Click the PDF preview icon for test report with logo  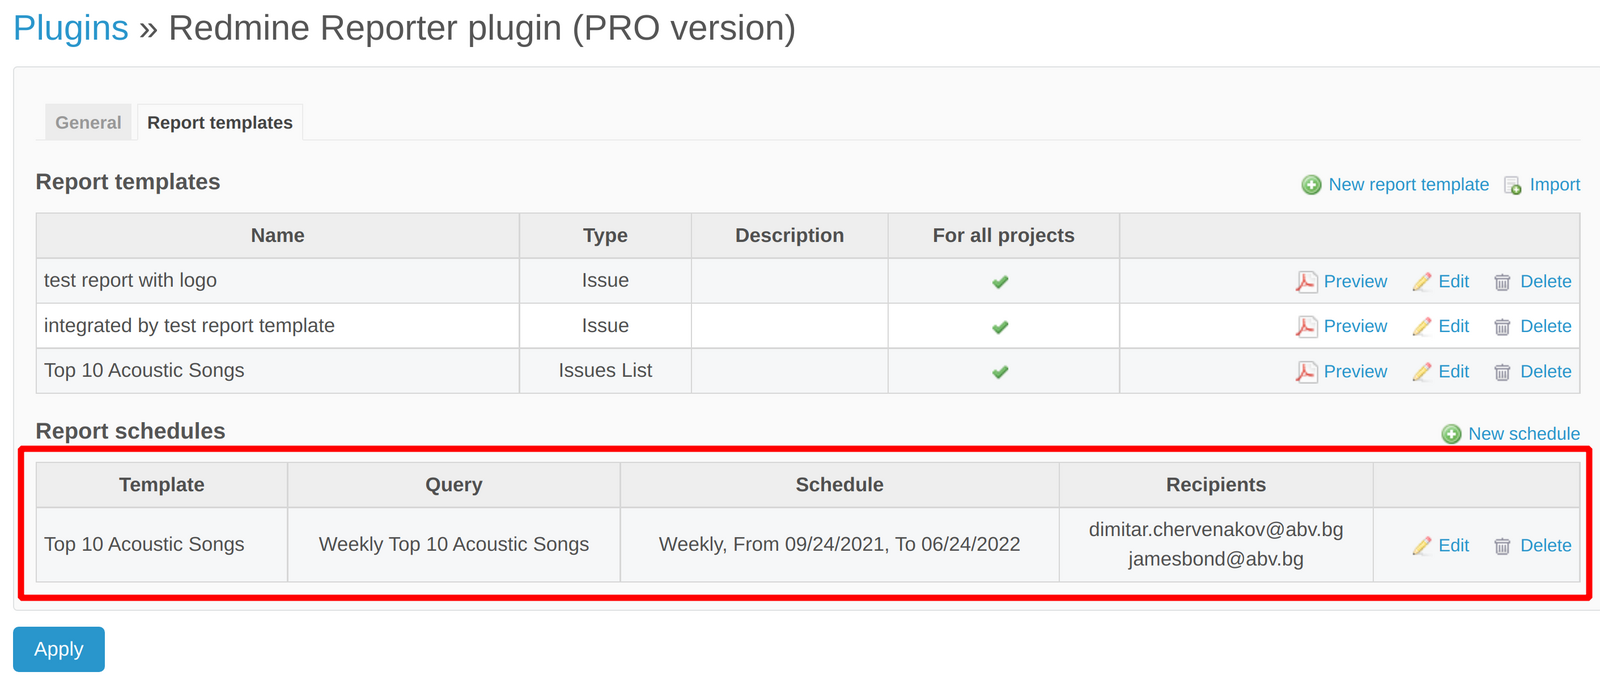1306,282
